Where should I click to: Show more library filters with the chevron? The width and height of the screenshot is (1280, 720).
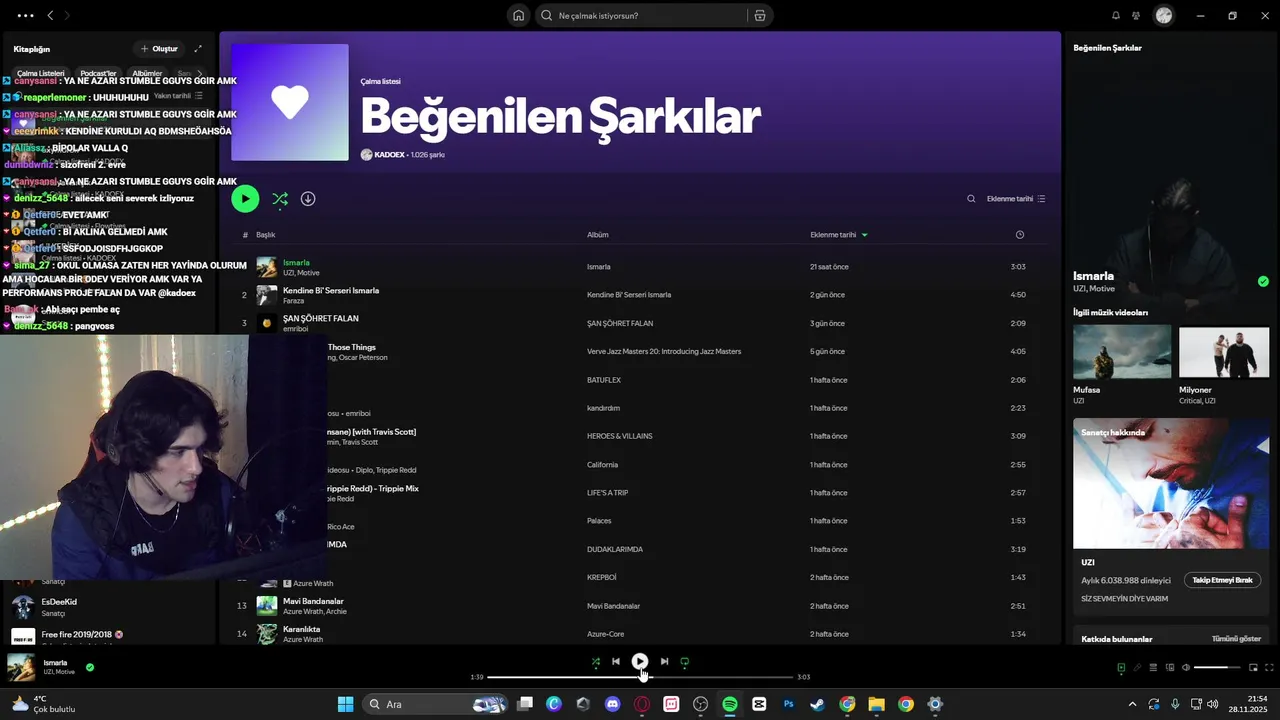pyautogui.click(x=199, y=74)
